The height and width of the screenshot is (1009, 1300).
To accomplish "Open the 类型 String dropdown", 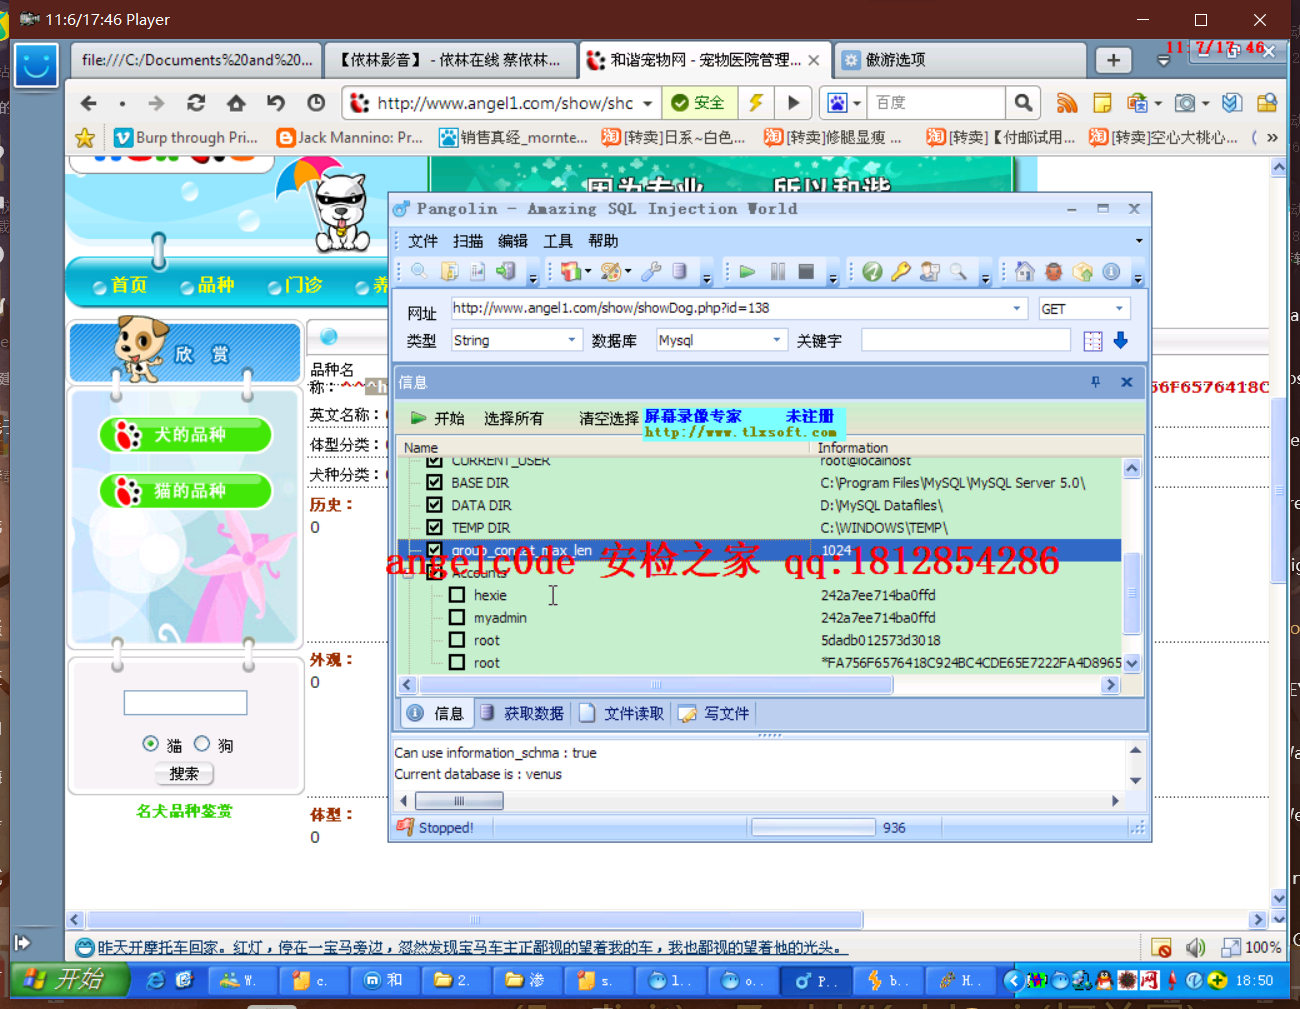I will (572, 340).
